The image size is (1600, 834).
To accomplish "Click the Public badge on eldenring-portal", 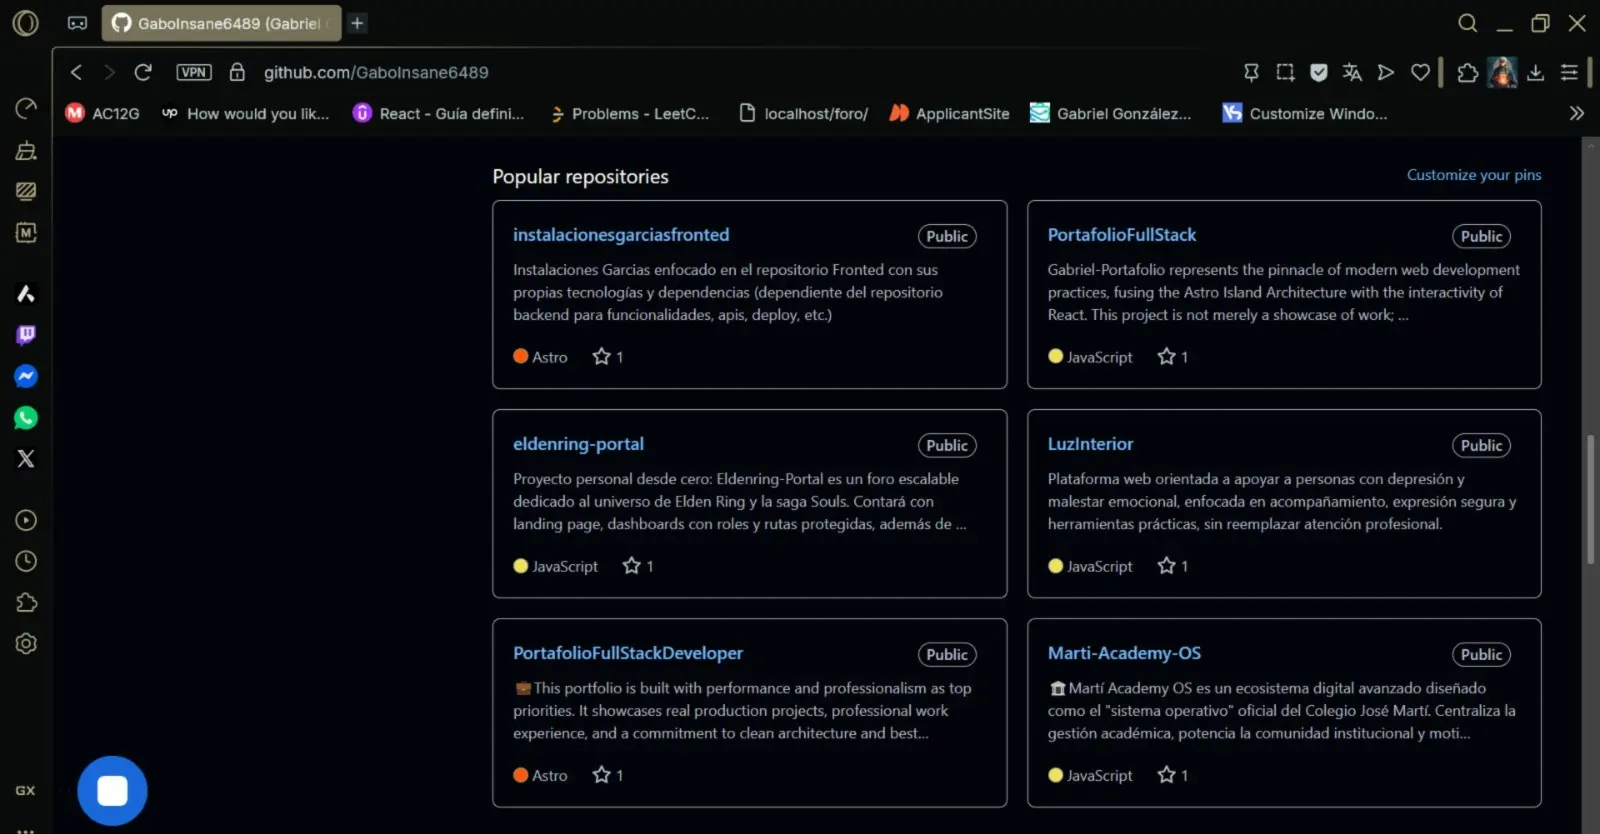I will 947,445.
